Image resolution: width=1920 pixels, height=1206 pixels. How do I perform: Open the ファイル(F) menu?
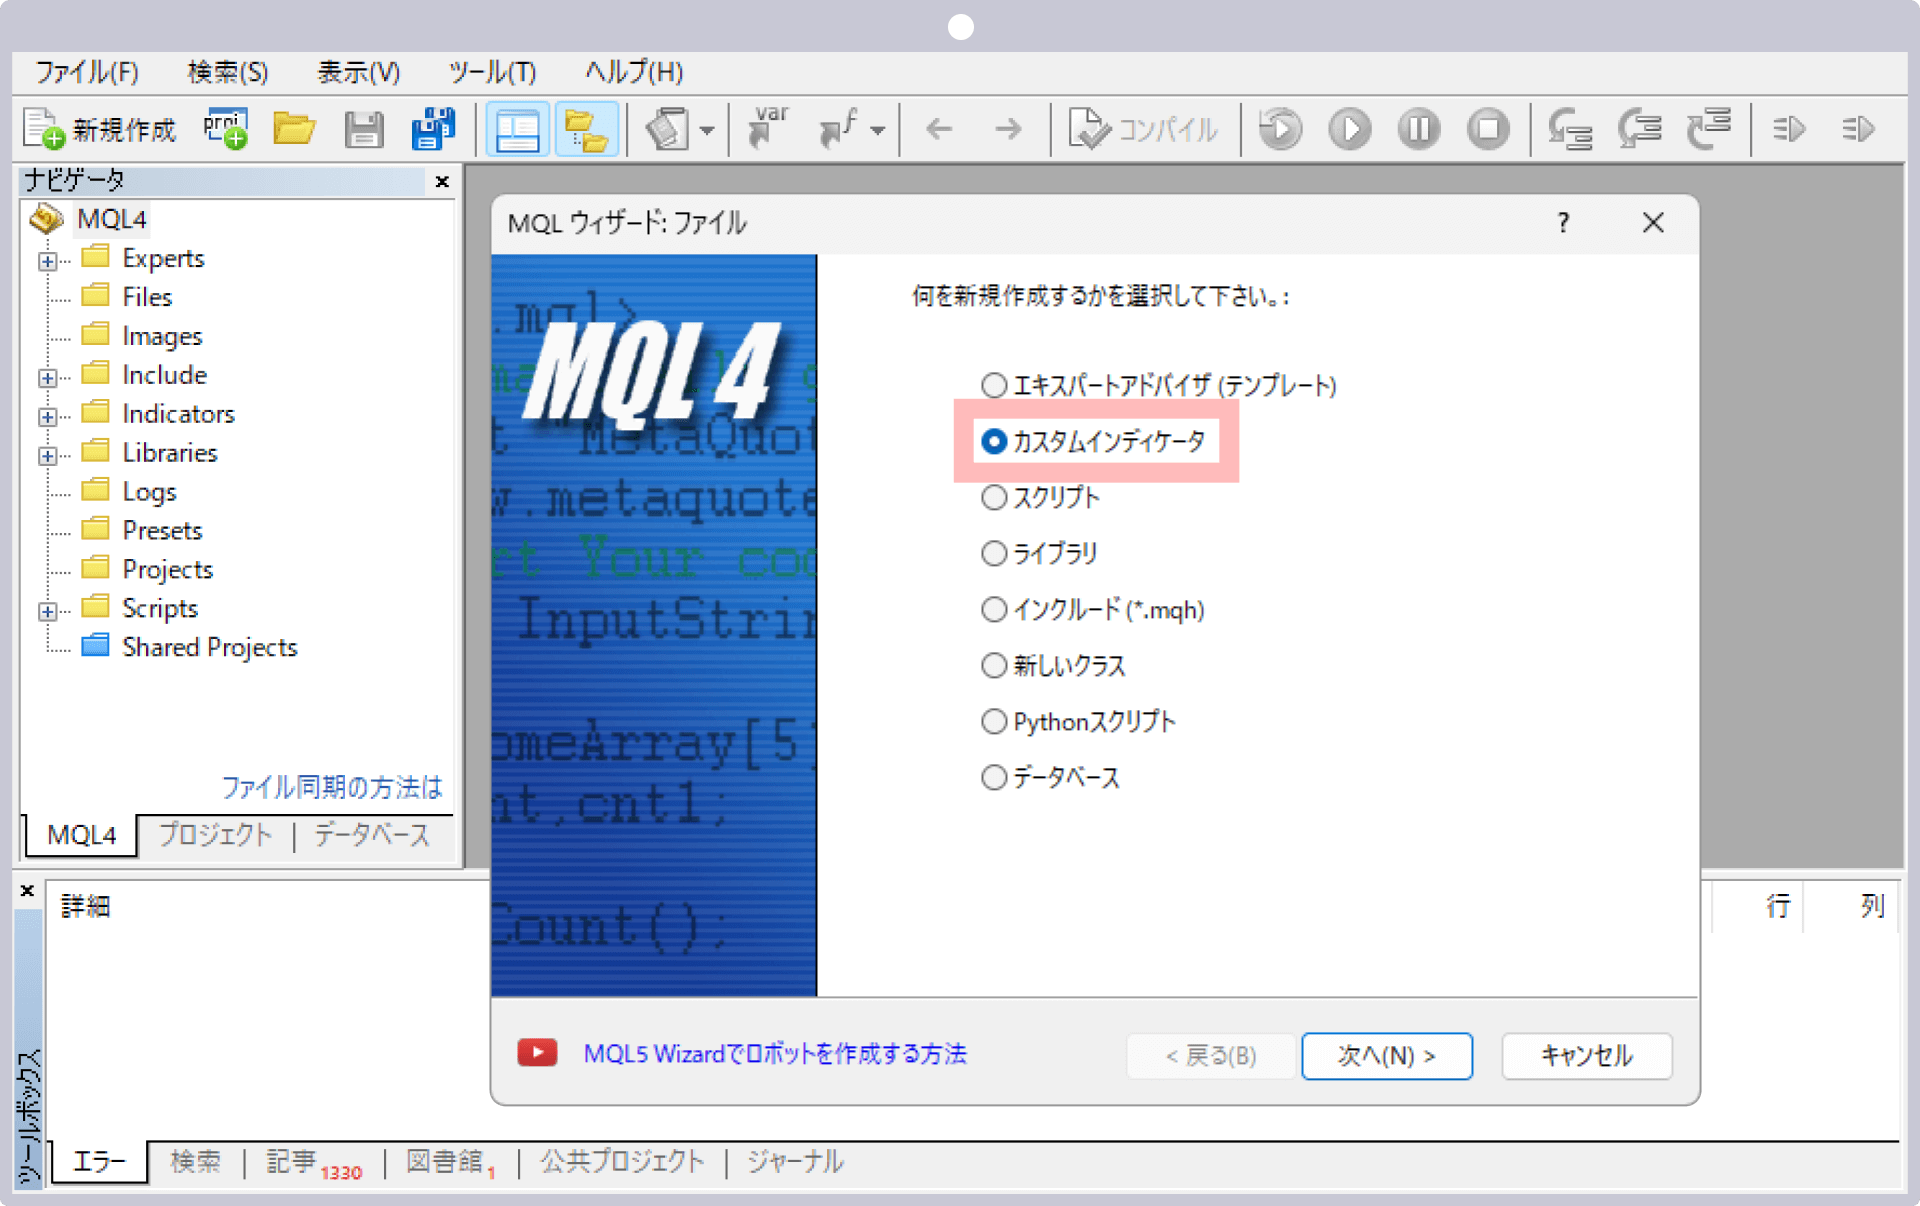87,72
